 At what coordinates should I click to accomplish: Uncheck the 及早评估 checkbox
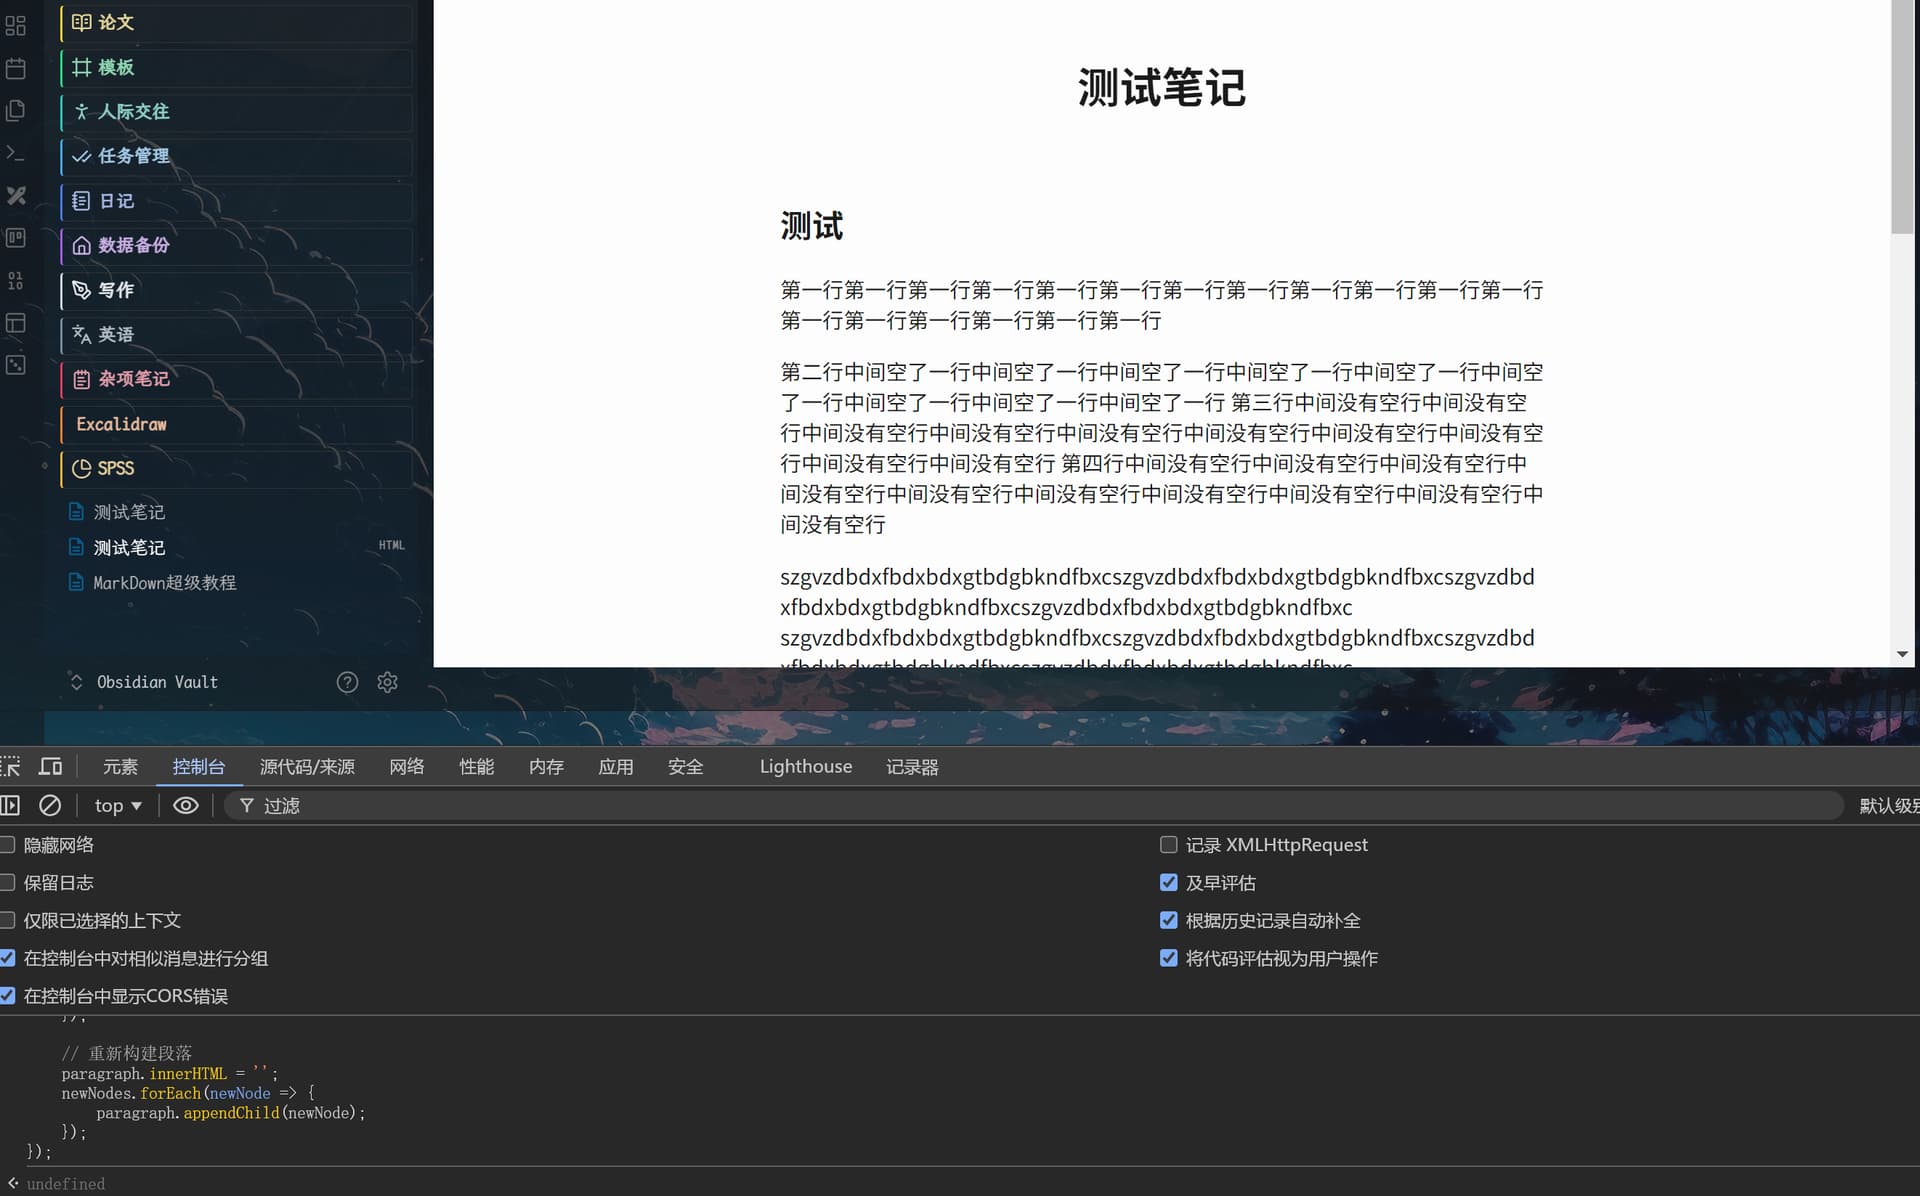point(1168,883)
